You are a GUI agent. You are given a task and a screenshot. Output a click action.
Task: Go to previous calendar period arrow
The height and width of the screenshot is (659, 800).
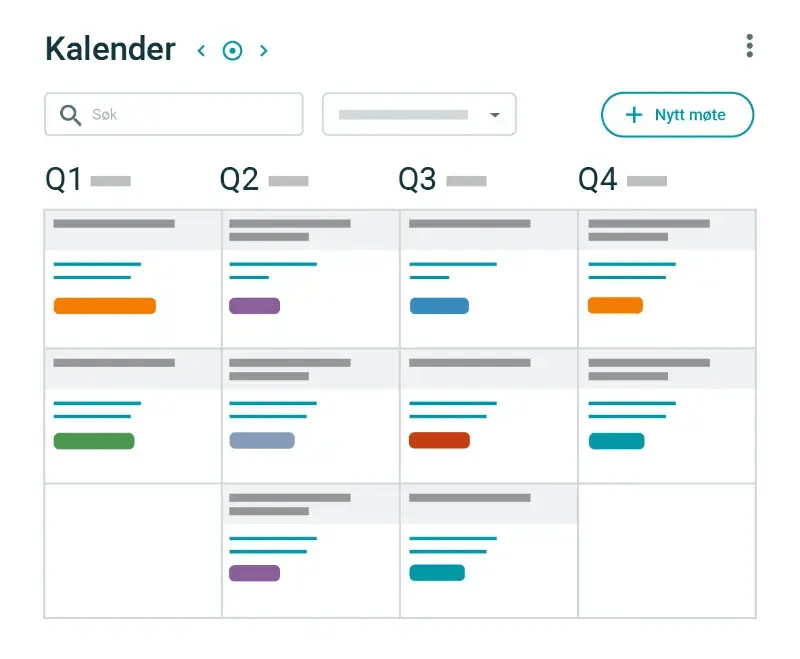coord(202,50)
